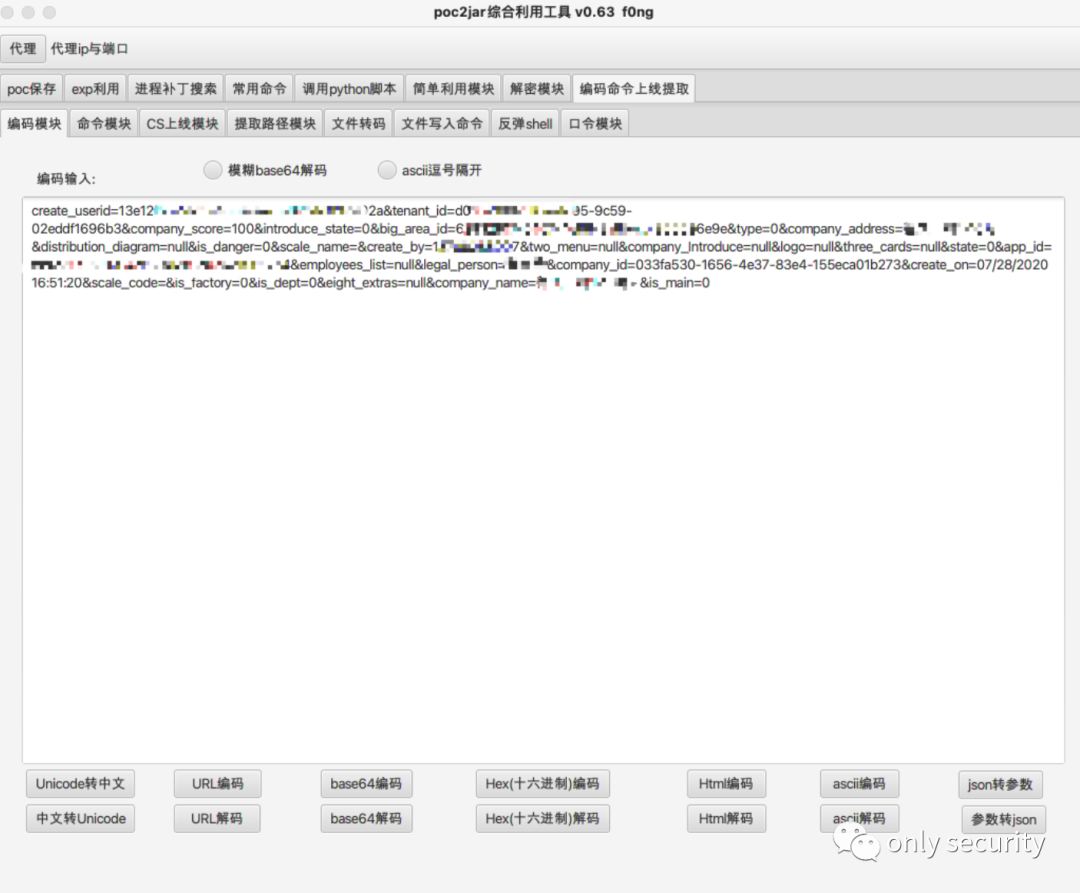
Task: Click the is_main=0 text in the input
Action: (x=679, y=283)
